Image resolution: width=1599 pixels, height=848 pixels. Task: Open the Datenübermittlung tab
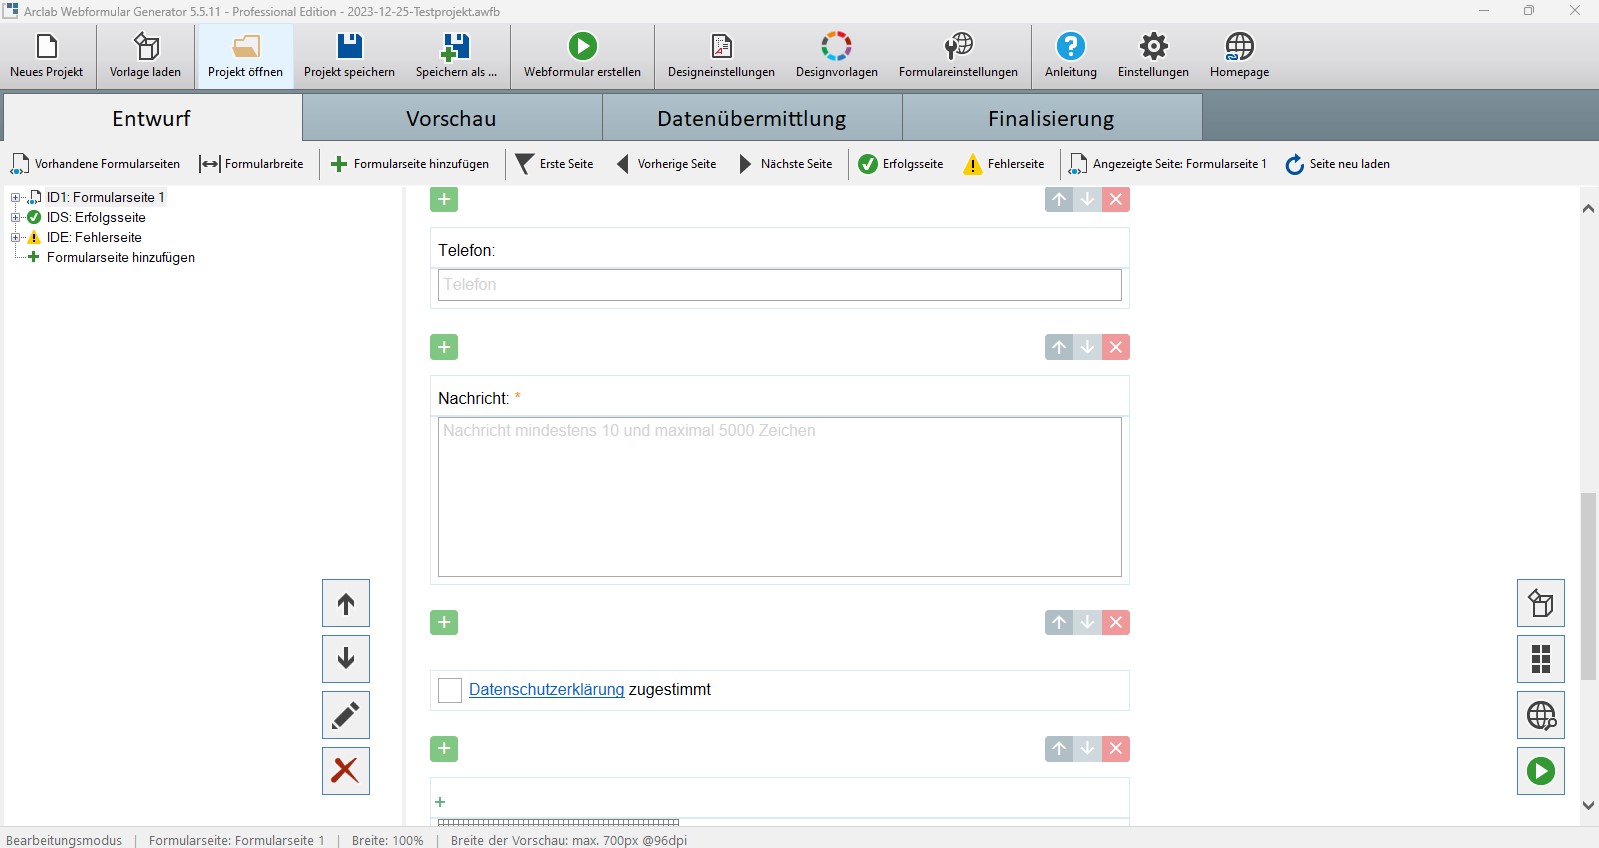tap(751, 118)
